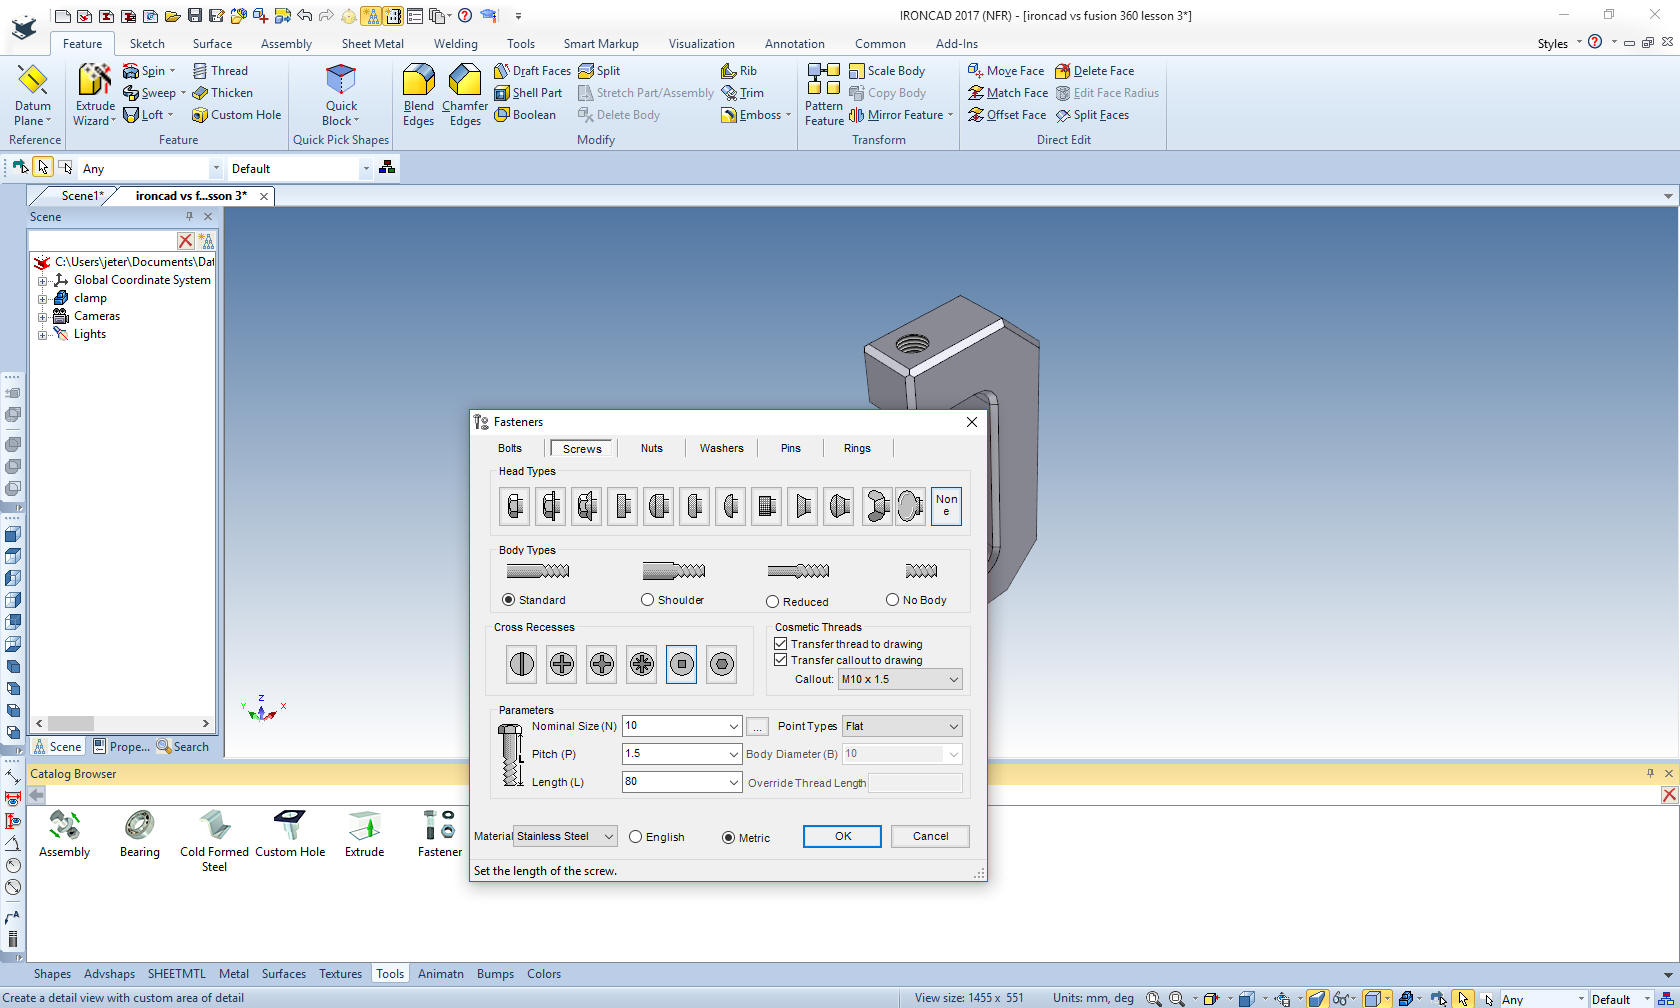Select the Blend Edges tool
This screenshot has height=1008, width=1680.
point(418,95)
